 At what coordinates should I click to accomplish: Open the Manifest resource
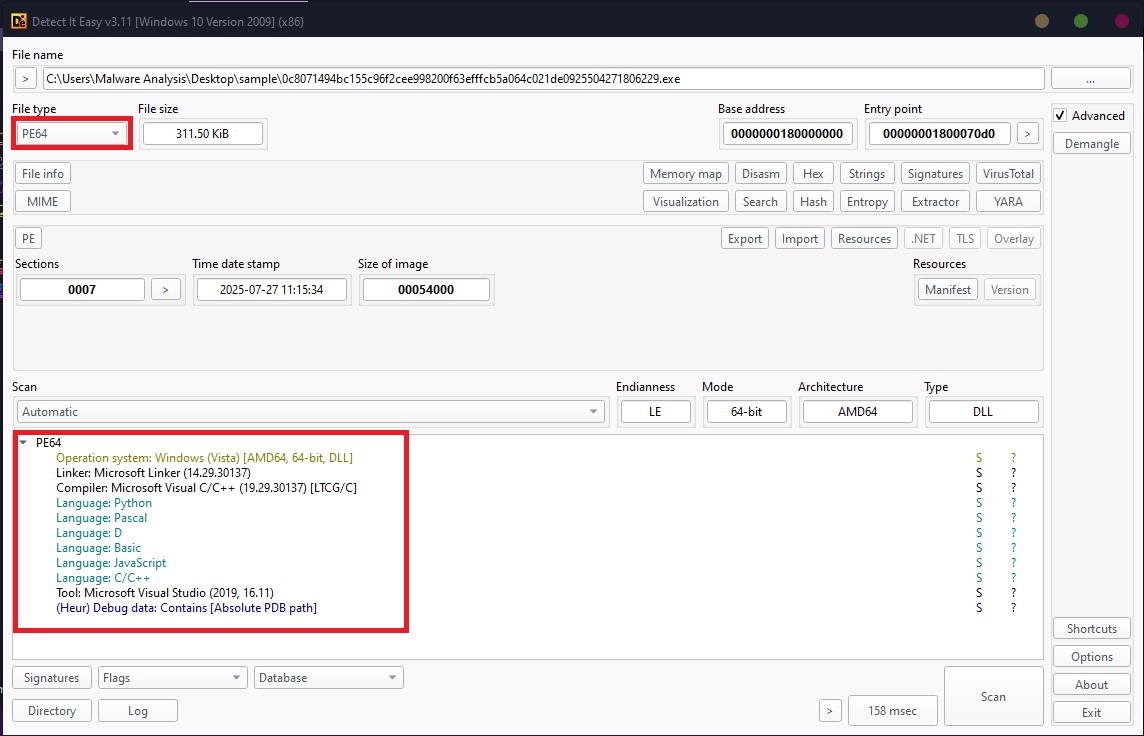[948, 290]
